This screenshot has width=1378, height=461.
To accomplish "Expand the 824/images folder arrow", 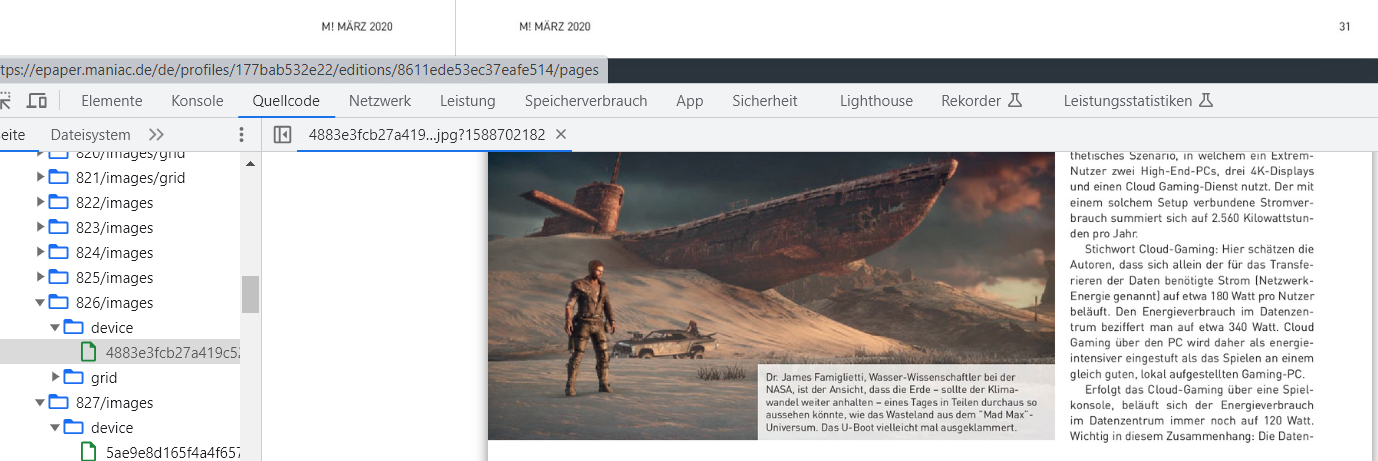I will pyautogui.click(x=40, y=252).
